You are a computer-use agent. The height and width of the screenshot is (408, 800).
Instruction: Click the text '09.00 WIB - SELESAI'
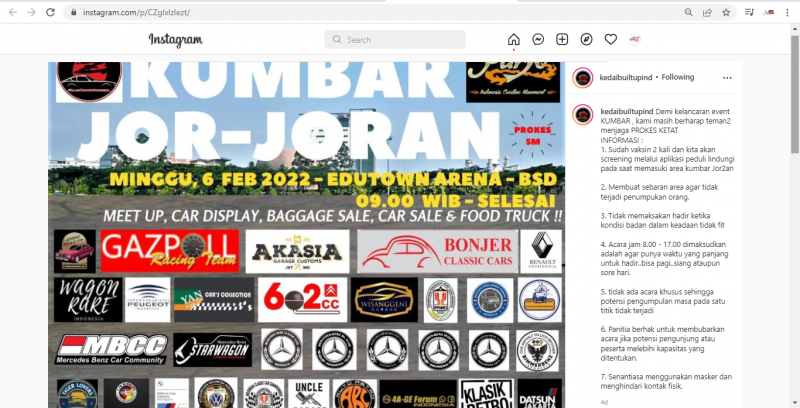[x=456, y=199]
